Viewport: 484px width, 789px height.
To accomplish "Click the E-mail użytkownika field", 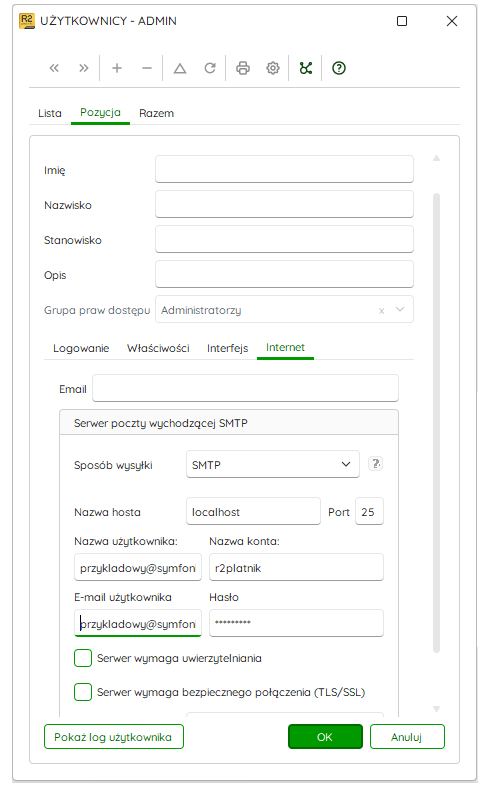I will 138,623.
